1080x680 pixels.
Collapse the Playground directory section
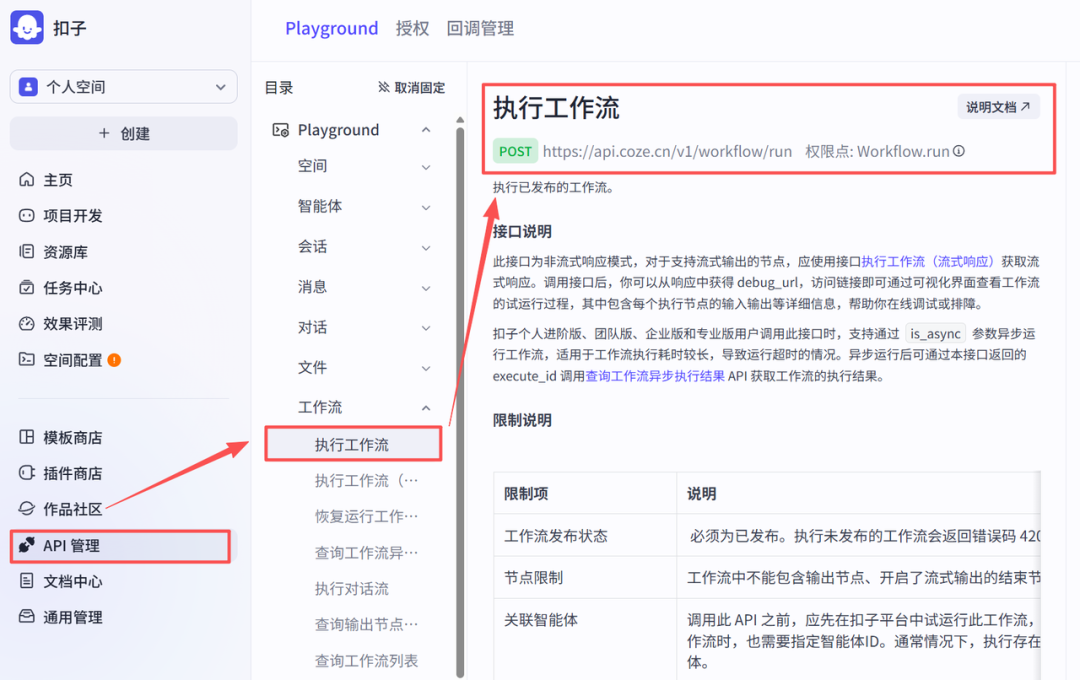tap(426, 130)
